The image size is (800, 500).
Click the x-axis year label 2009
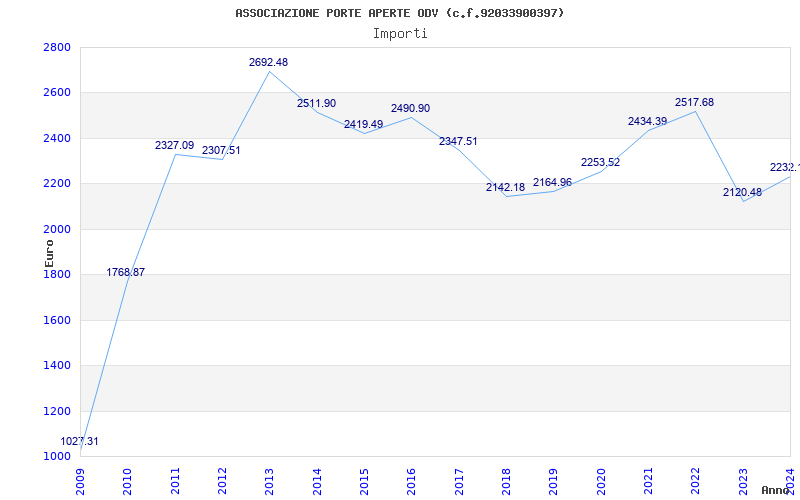point(81,482)
